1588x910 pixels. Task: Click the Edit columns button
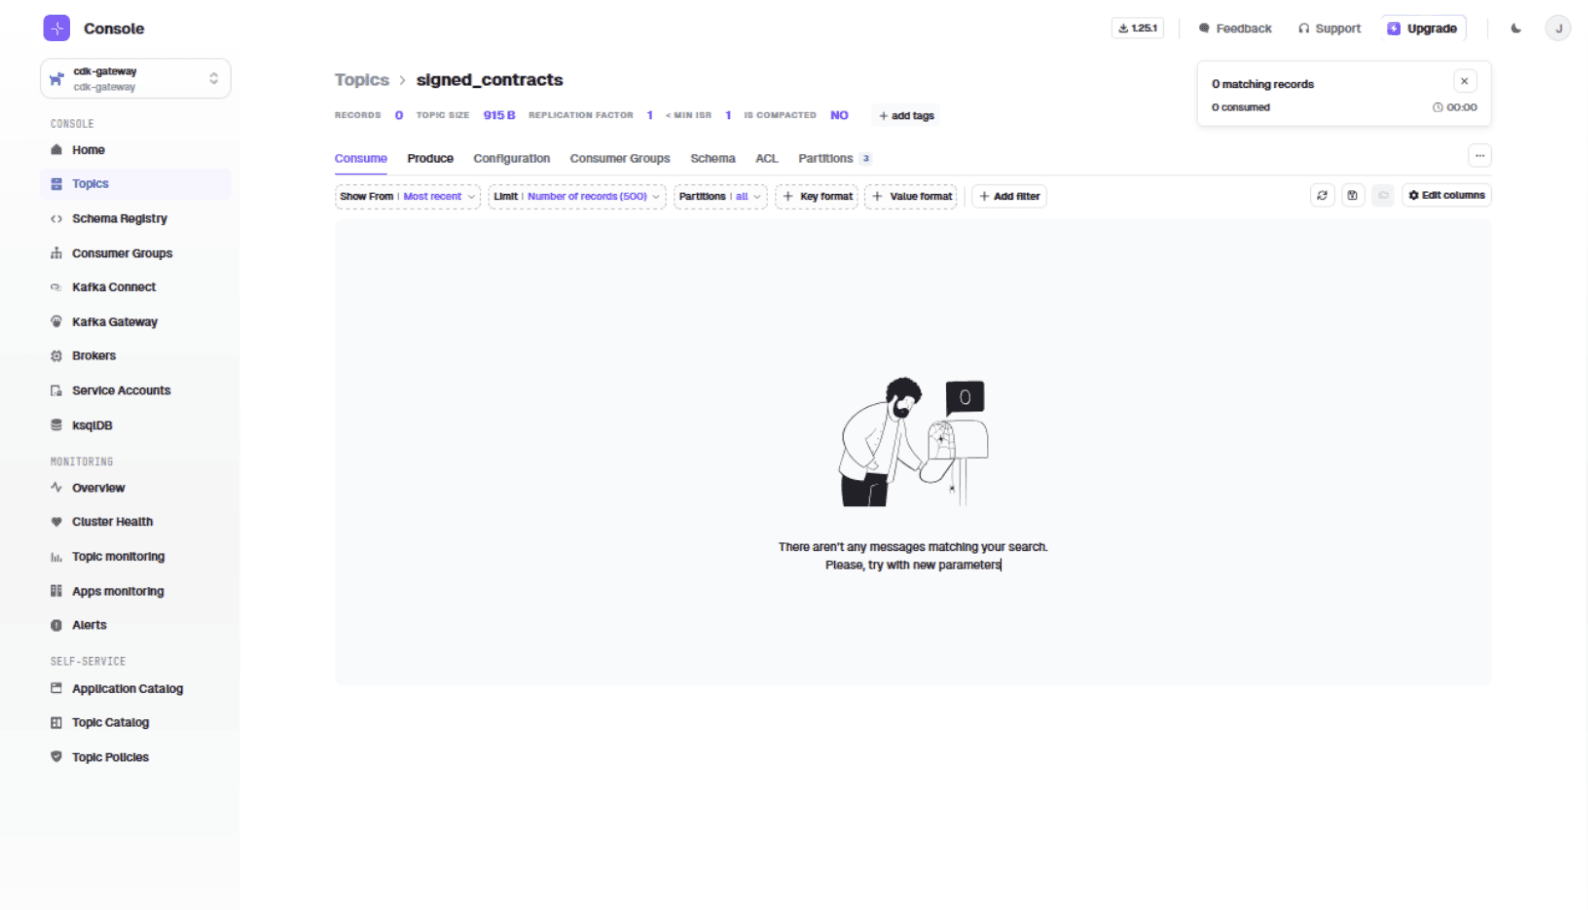coord(1446,196)
